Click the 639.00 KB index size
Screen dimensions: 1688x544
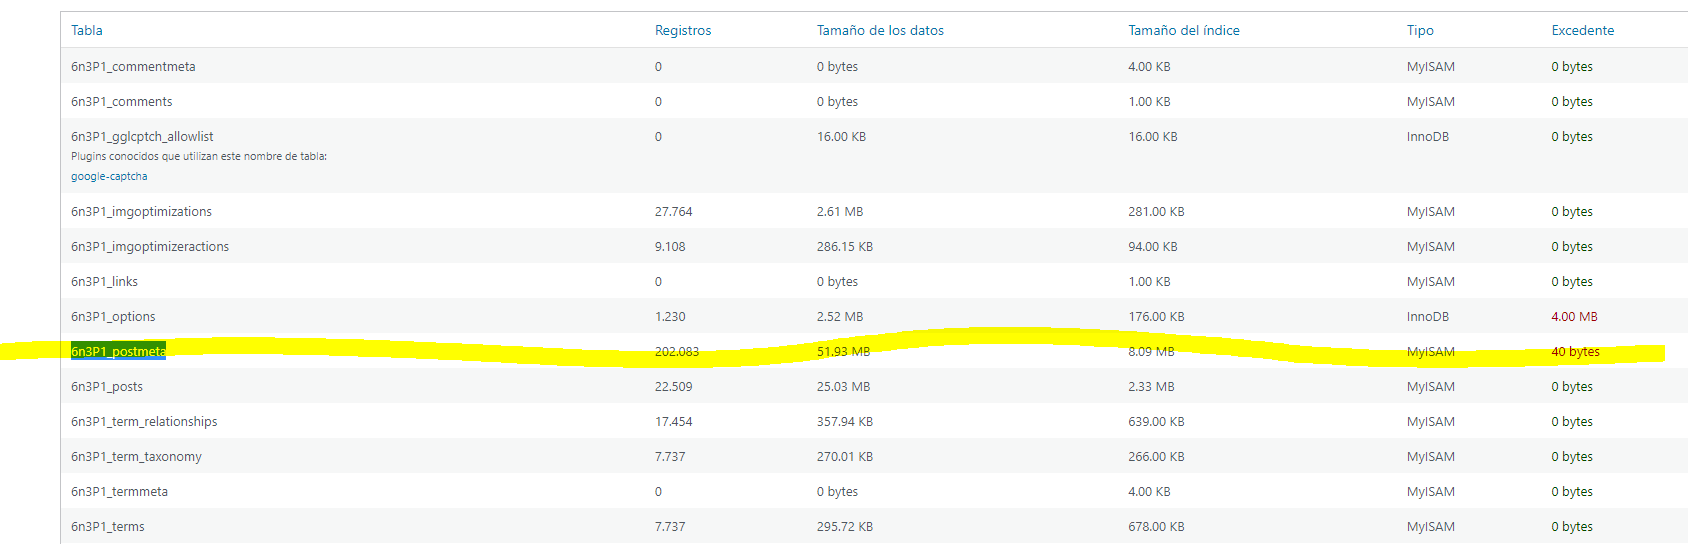coord(1156,422)
